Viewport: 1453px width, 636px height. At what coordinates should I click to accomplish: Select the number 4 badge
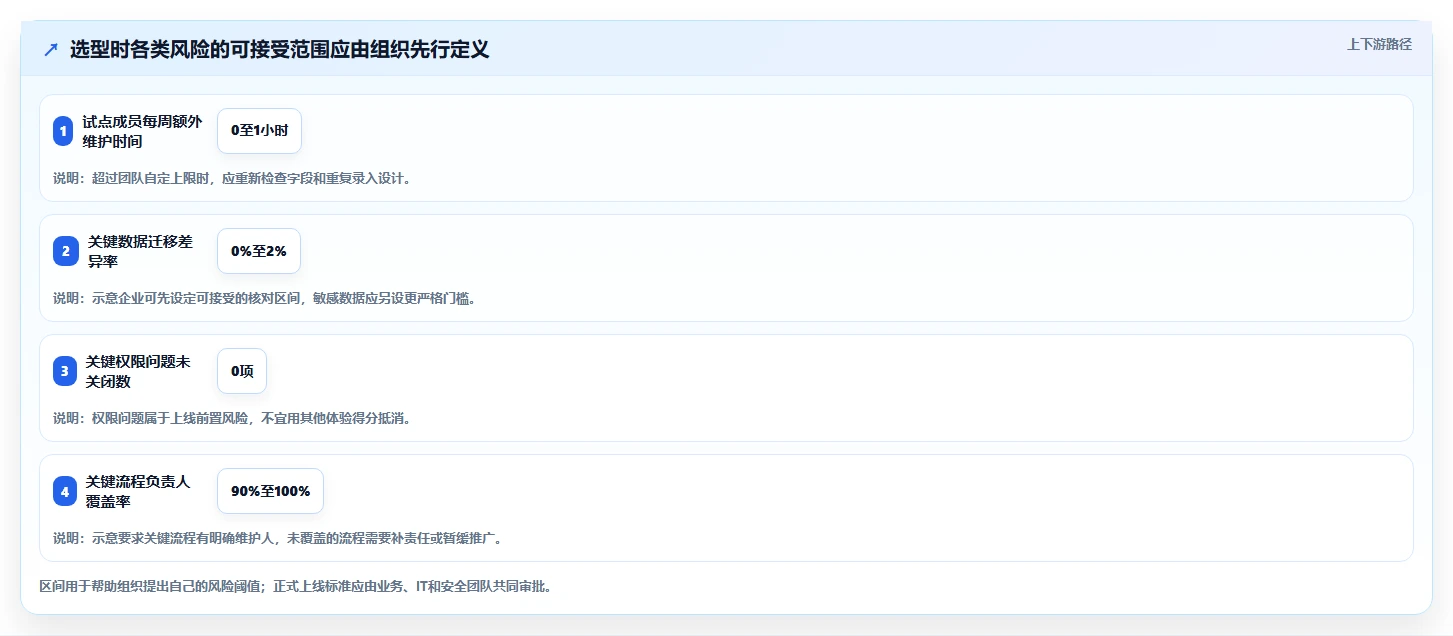click(x=65, y=491)
